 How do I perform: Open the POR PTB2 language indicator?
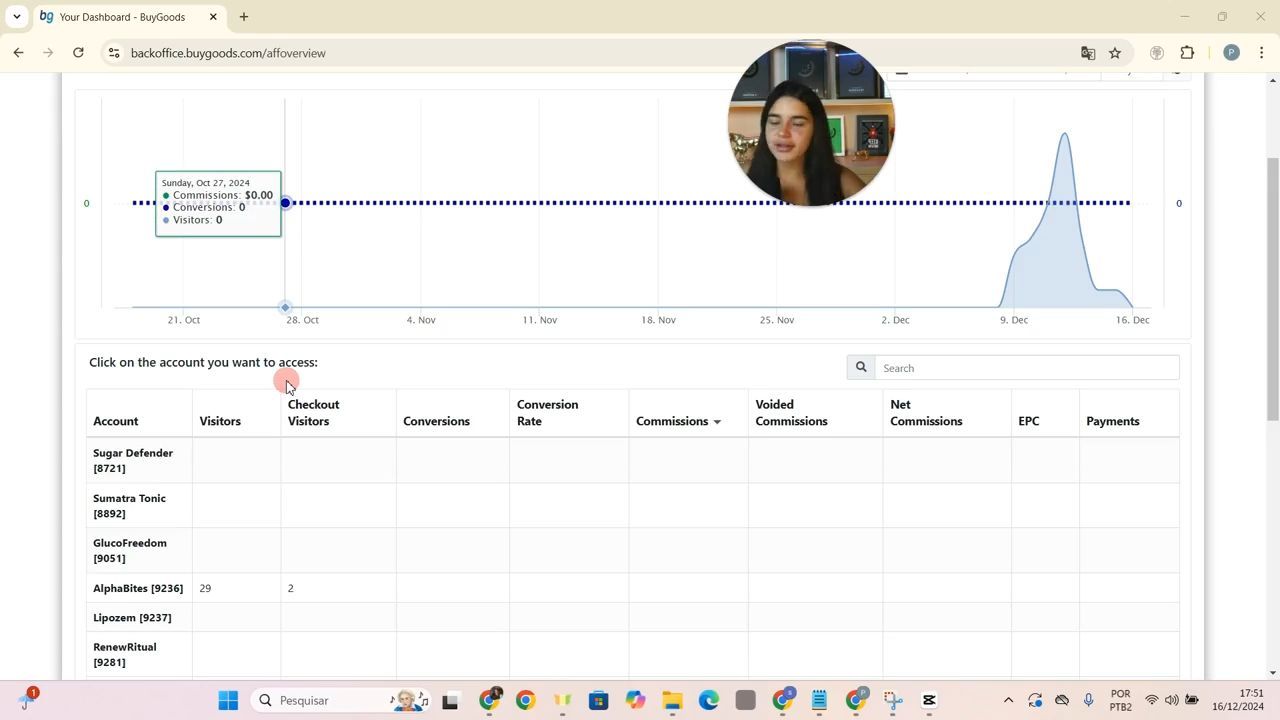pyautogui.click(x=1120, y=700)
